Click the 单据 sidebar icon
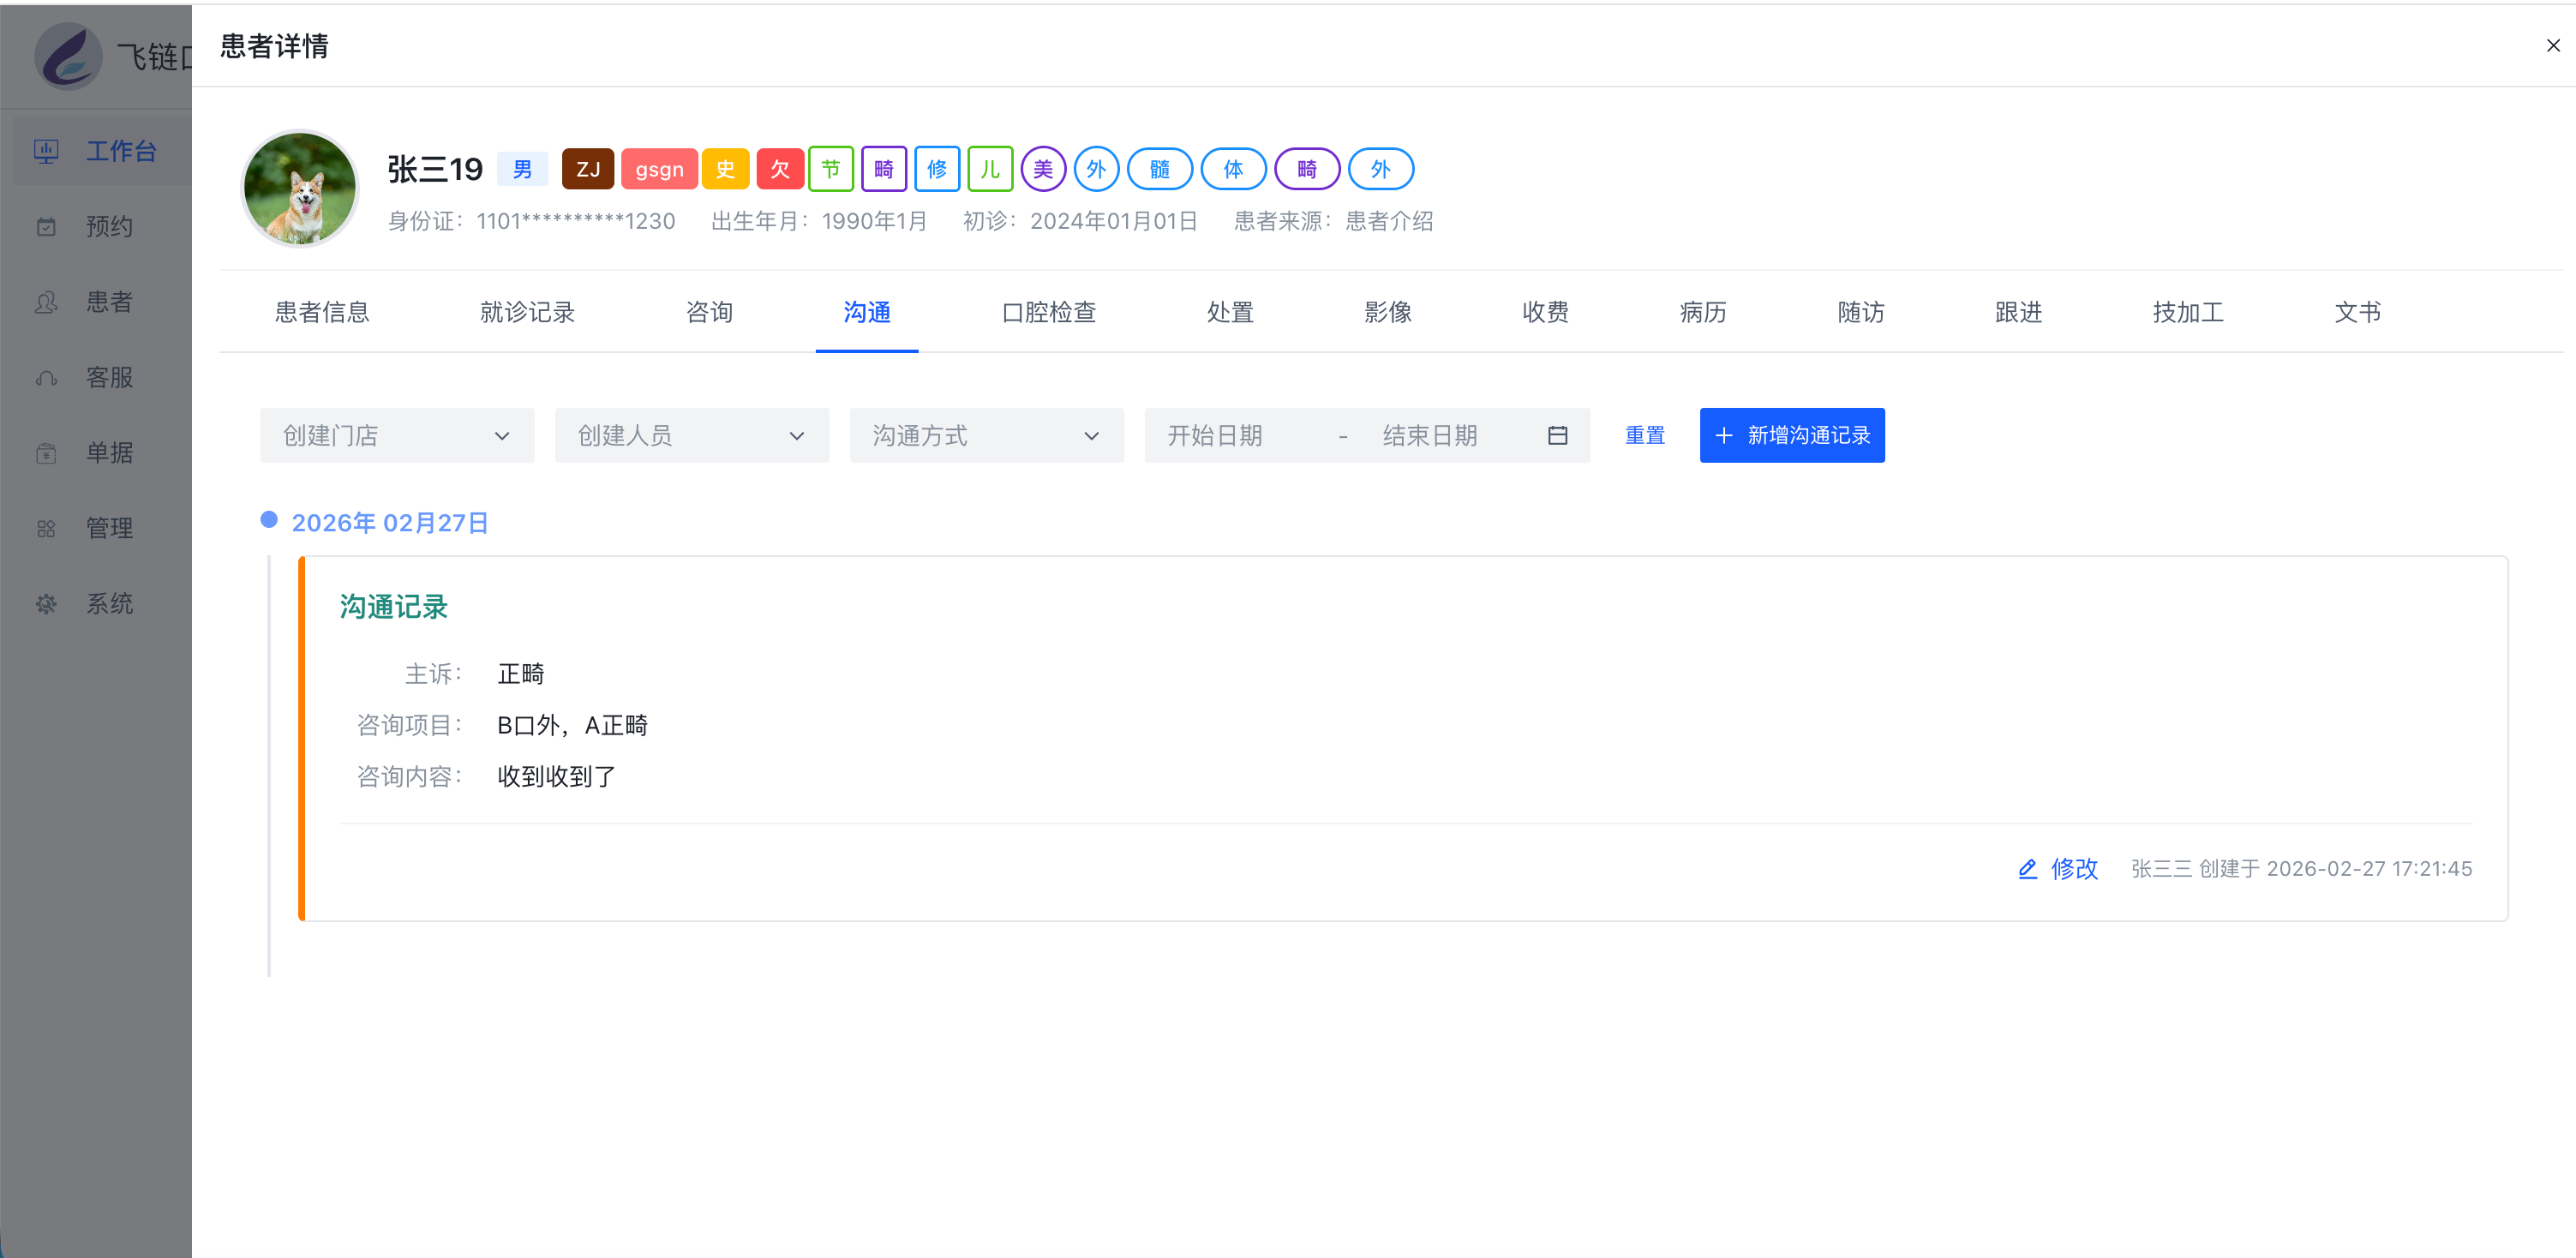2576x1258 pixels. pos(46,453)
